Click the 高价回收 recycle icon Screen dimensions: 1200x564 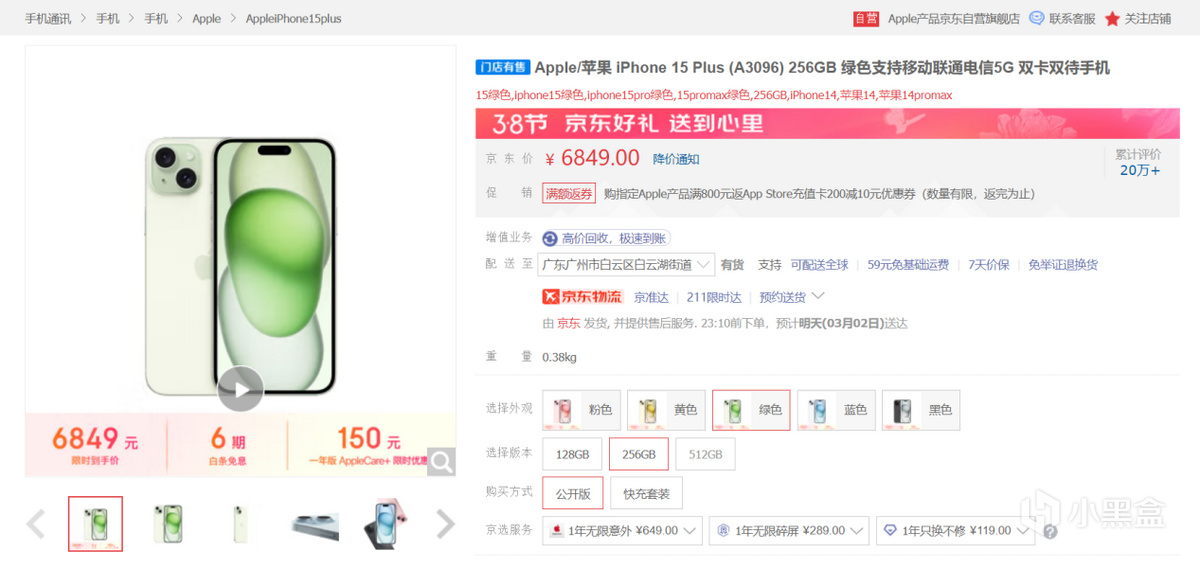point(550,238)
